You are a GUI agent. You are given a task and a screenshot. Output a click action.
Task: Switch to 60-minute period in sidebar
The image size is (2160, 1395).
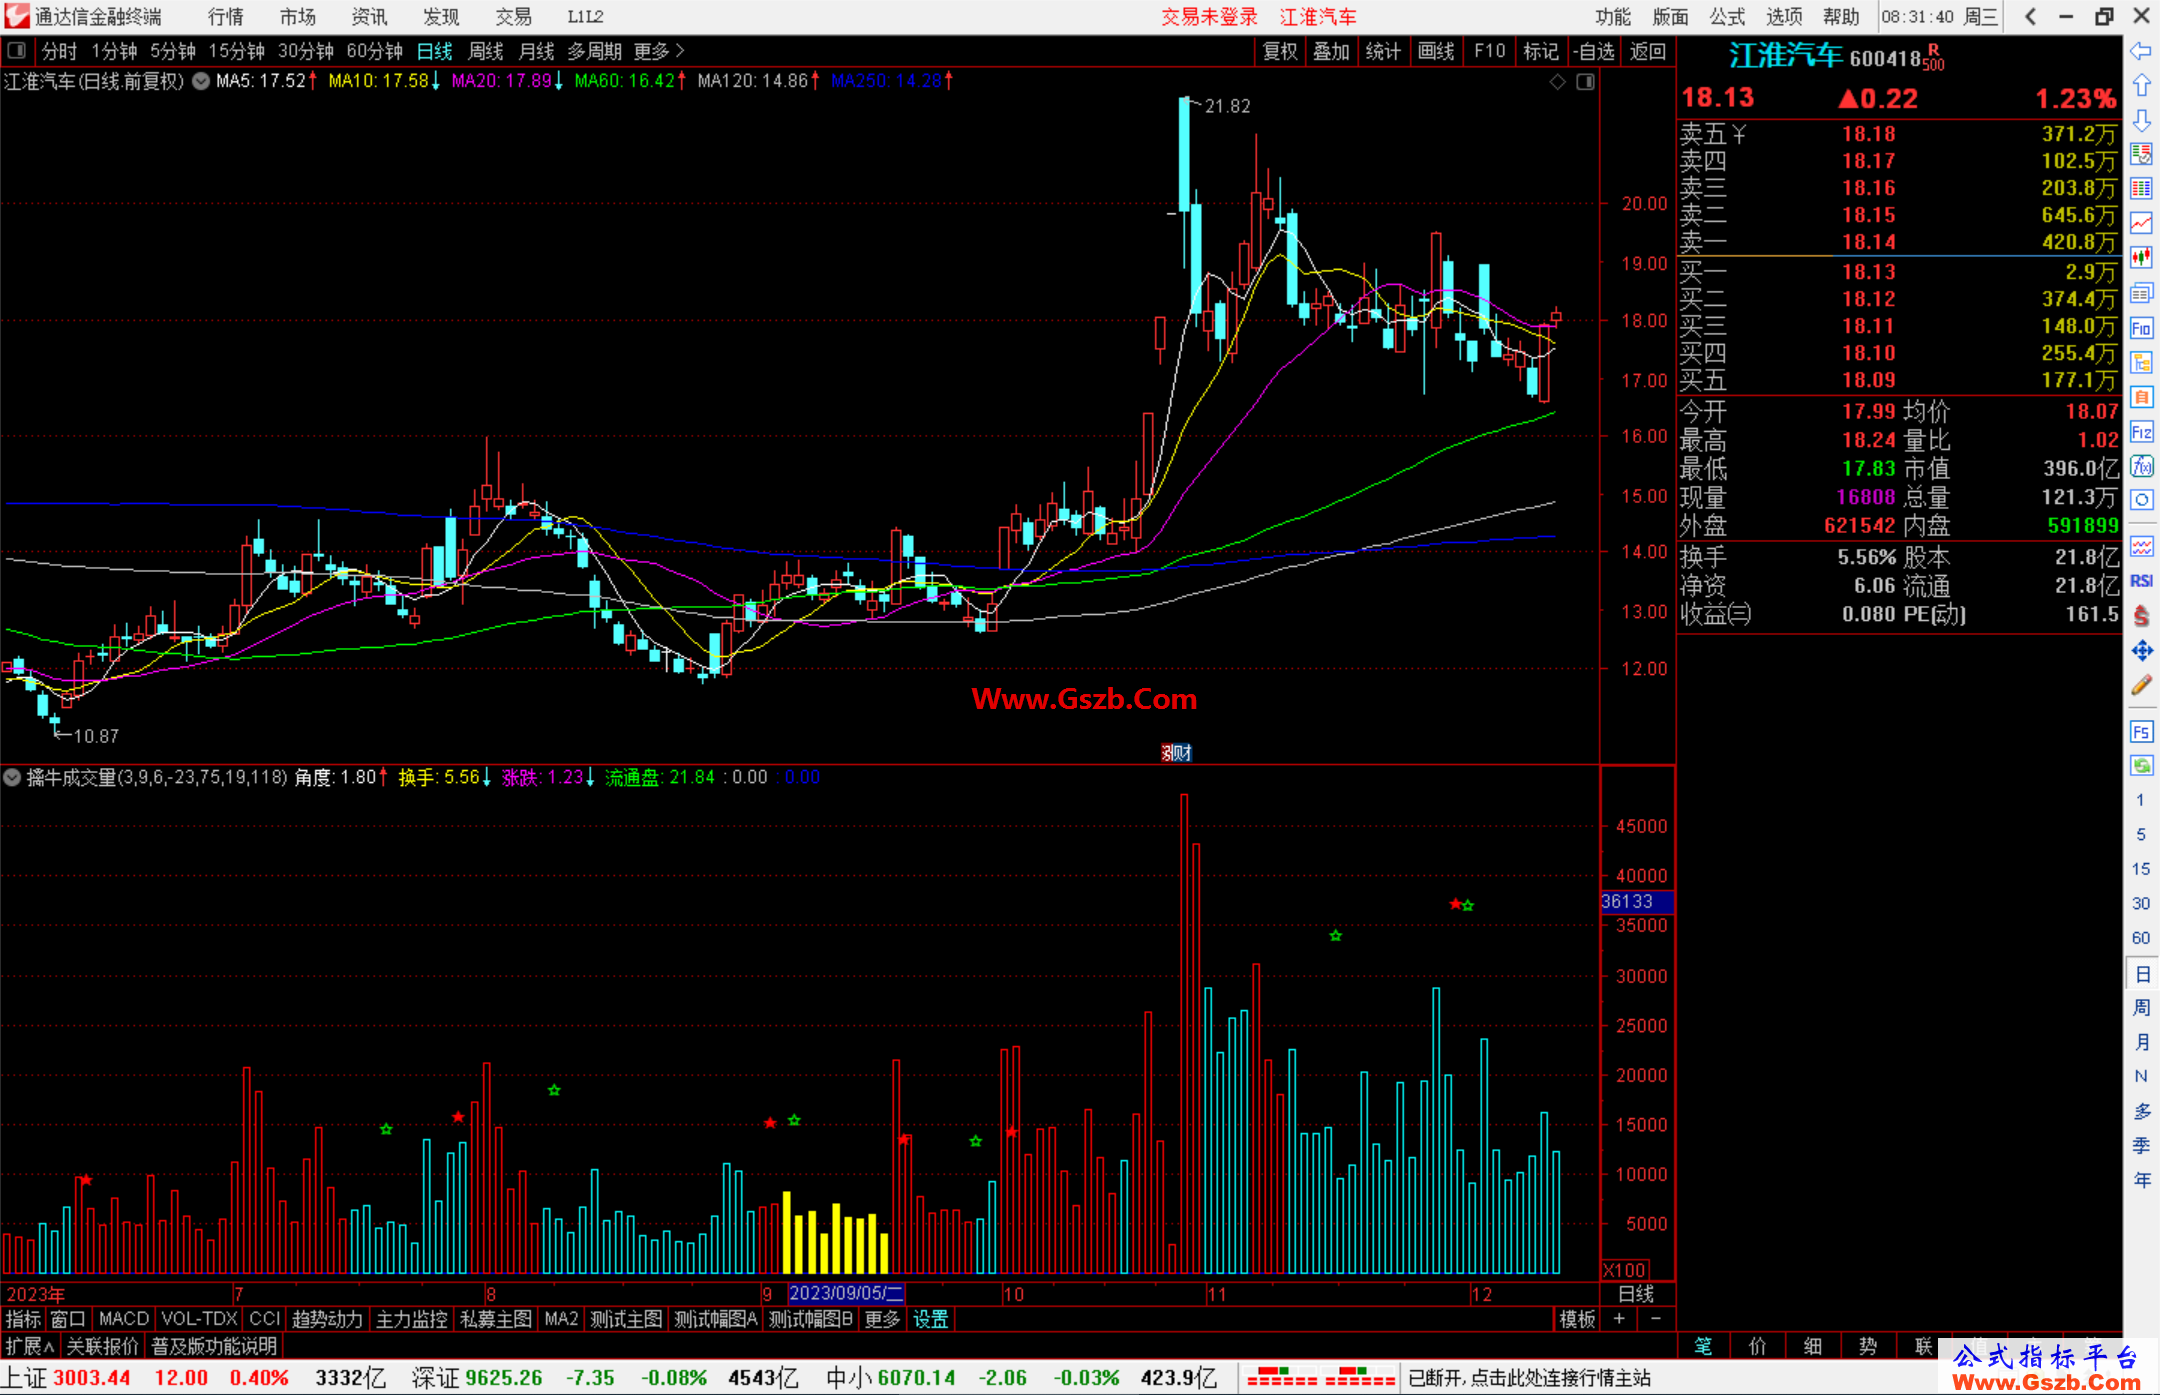[x=2140, y=938]
